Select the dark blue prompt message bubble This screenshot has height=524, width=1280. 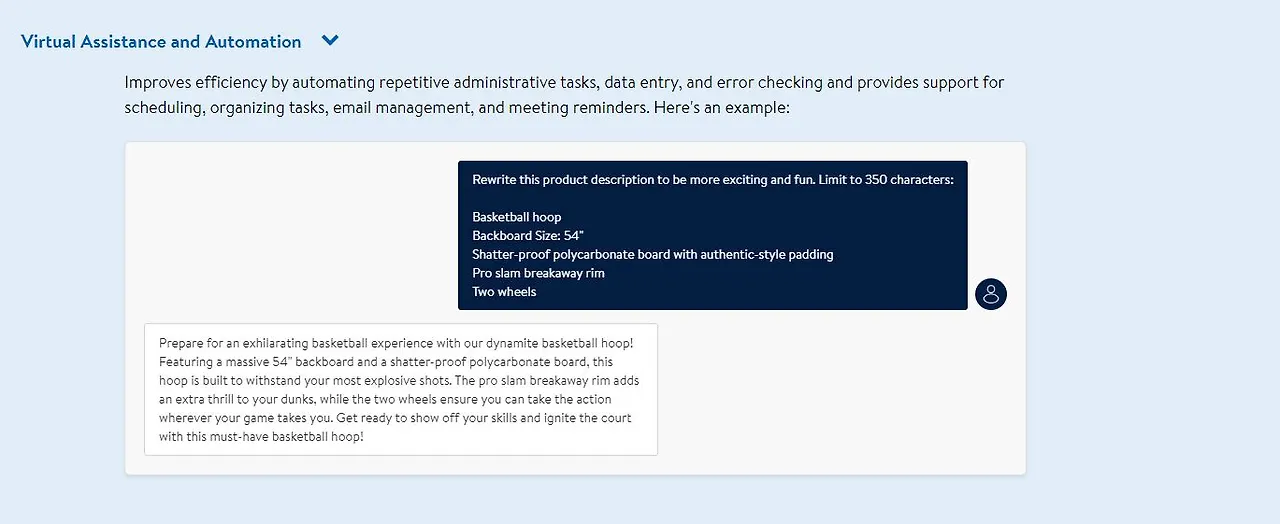[x=713, y=235]
